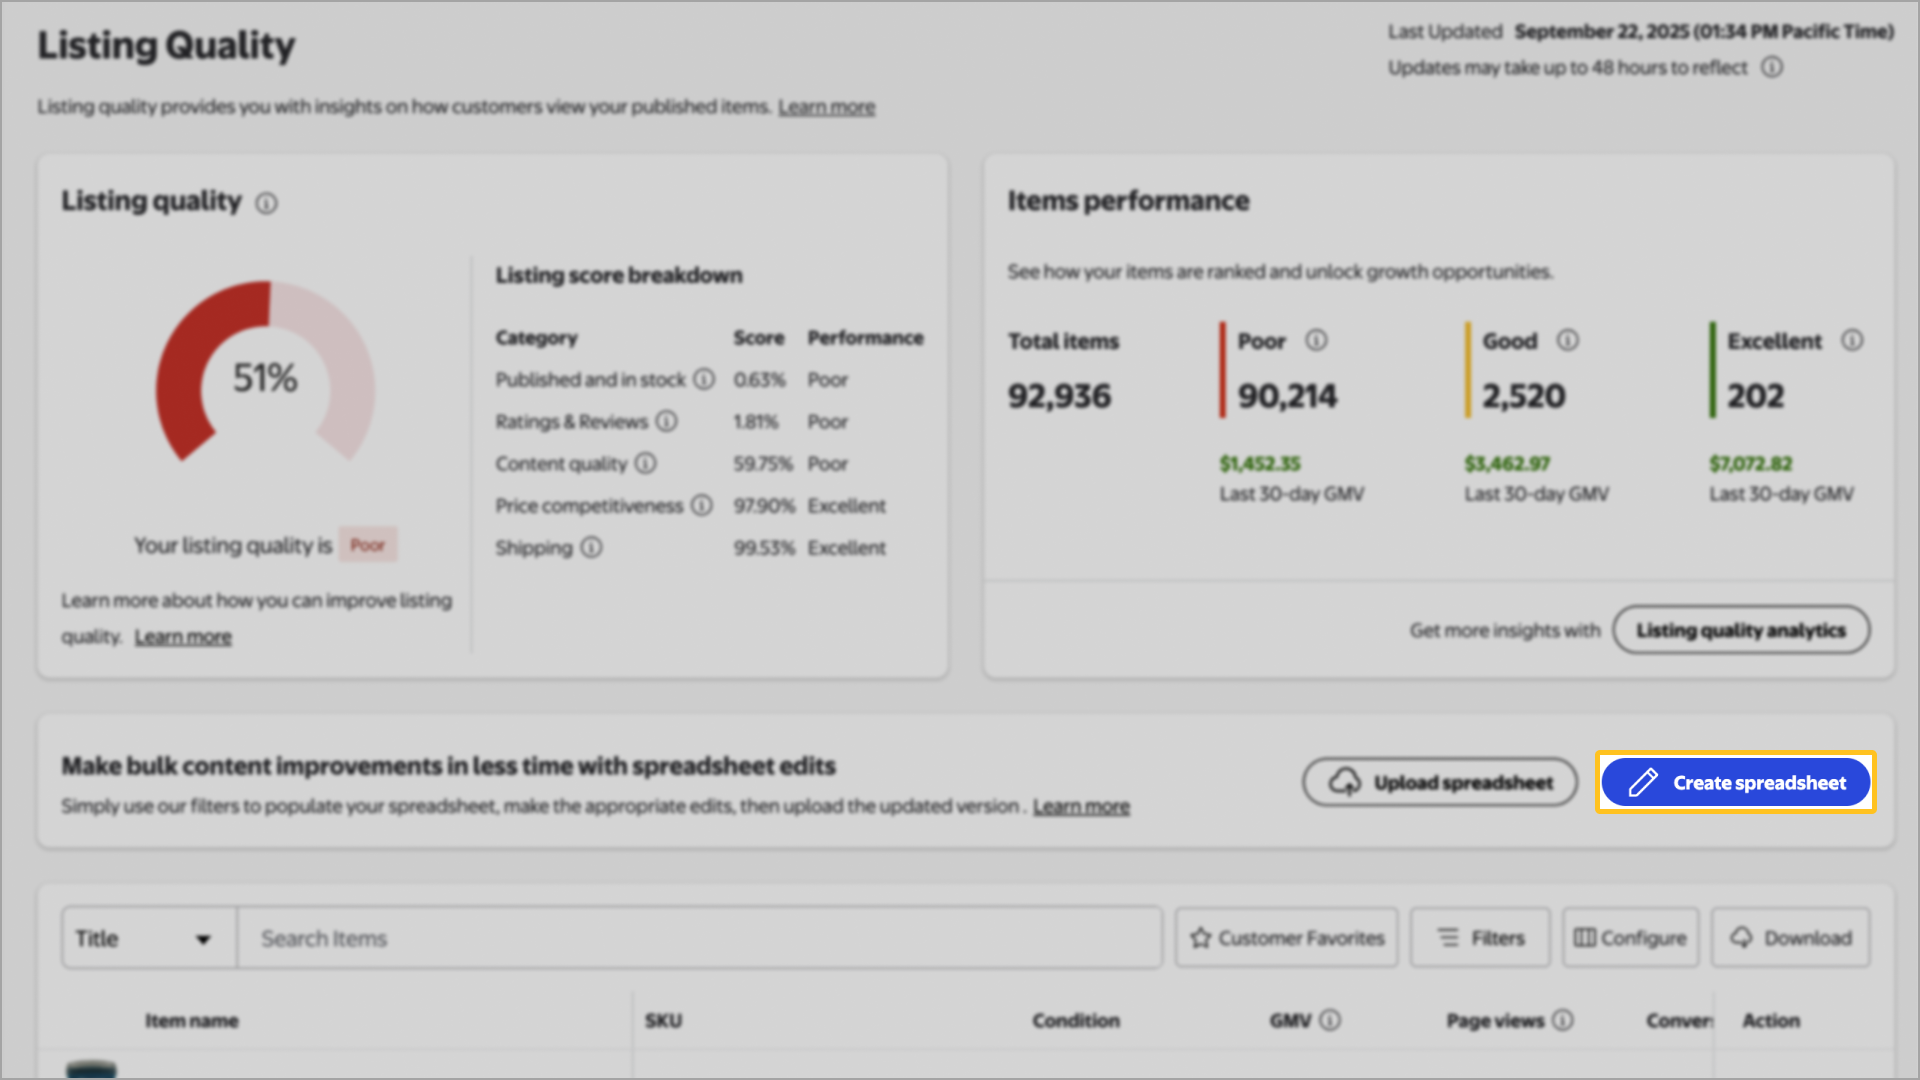
Task: Click the GMV column info icon
Action: (1330, 1021)
